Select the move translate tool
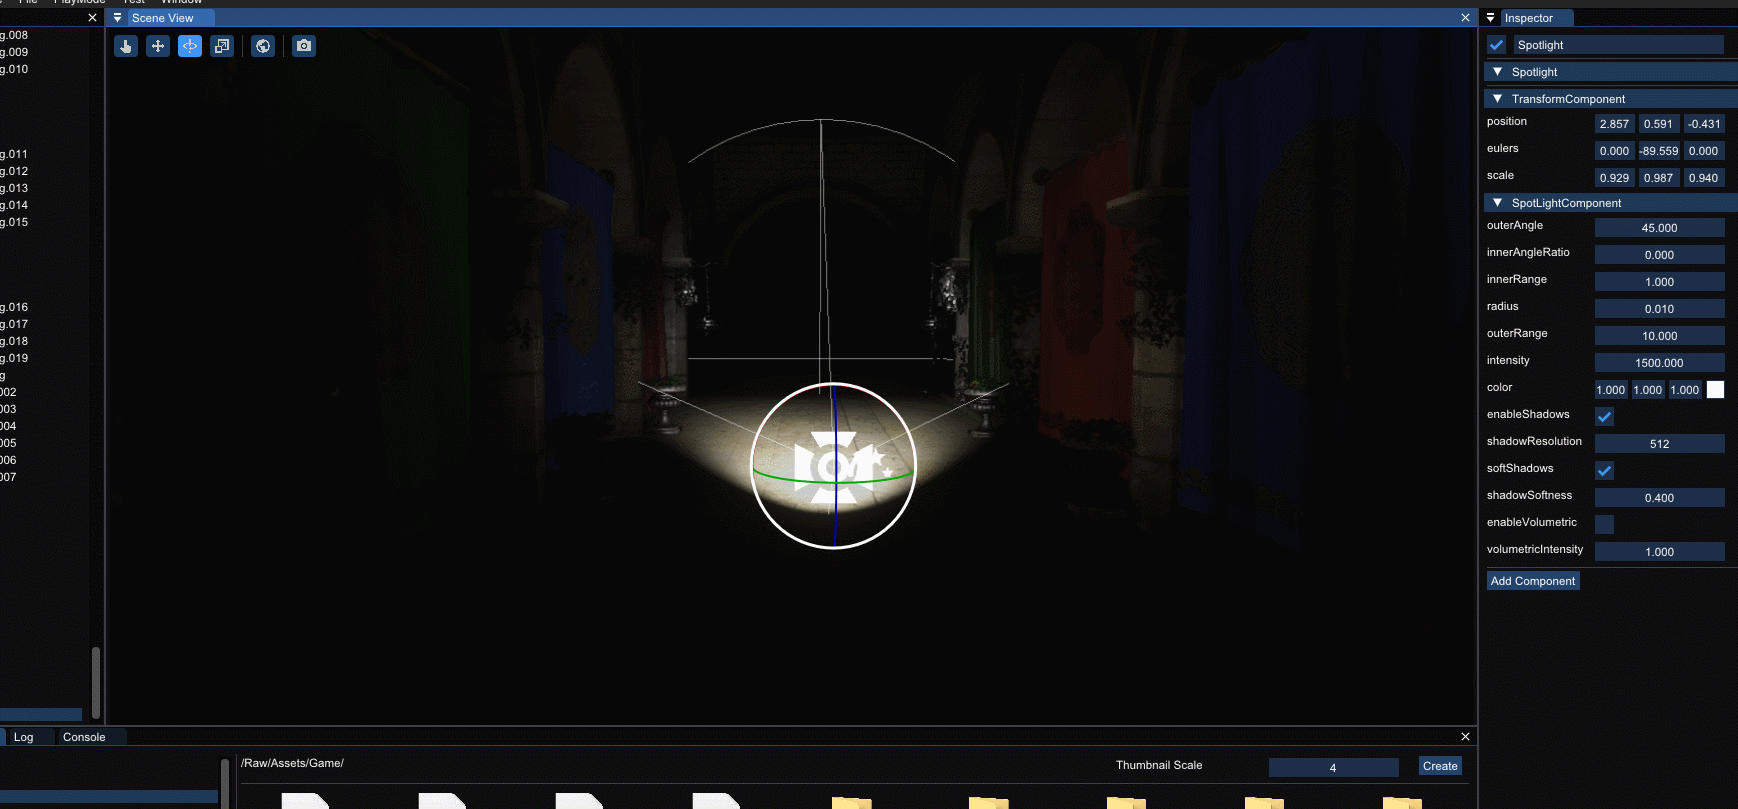Viewport: 1738px width, 809px height. coord(158,46)
